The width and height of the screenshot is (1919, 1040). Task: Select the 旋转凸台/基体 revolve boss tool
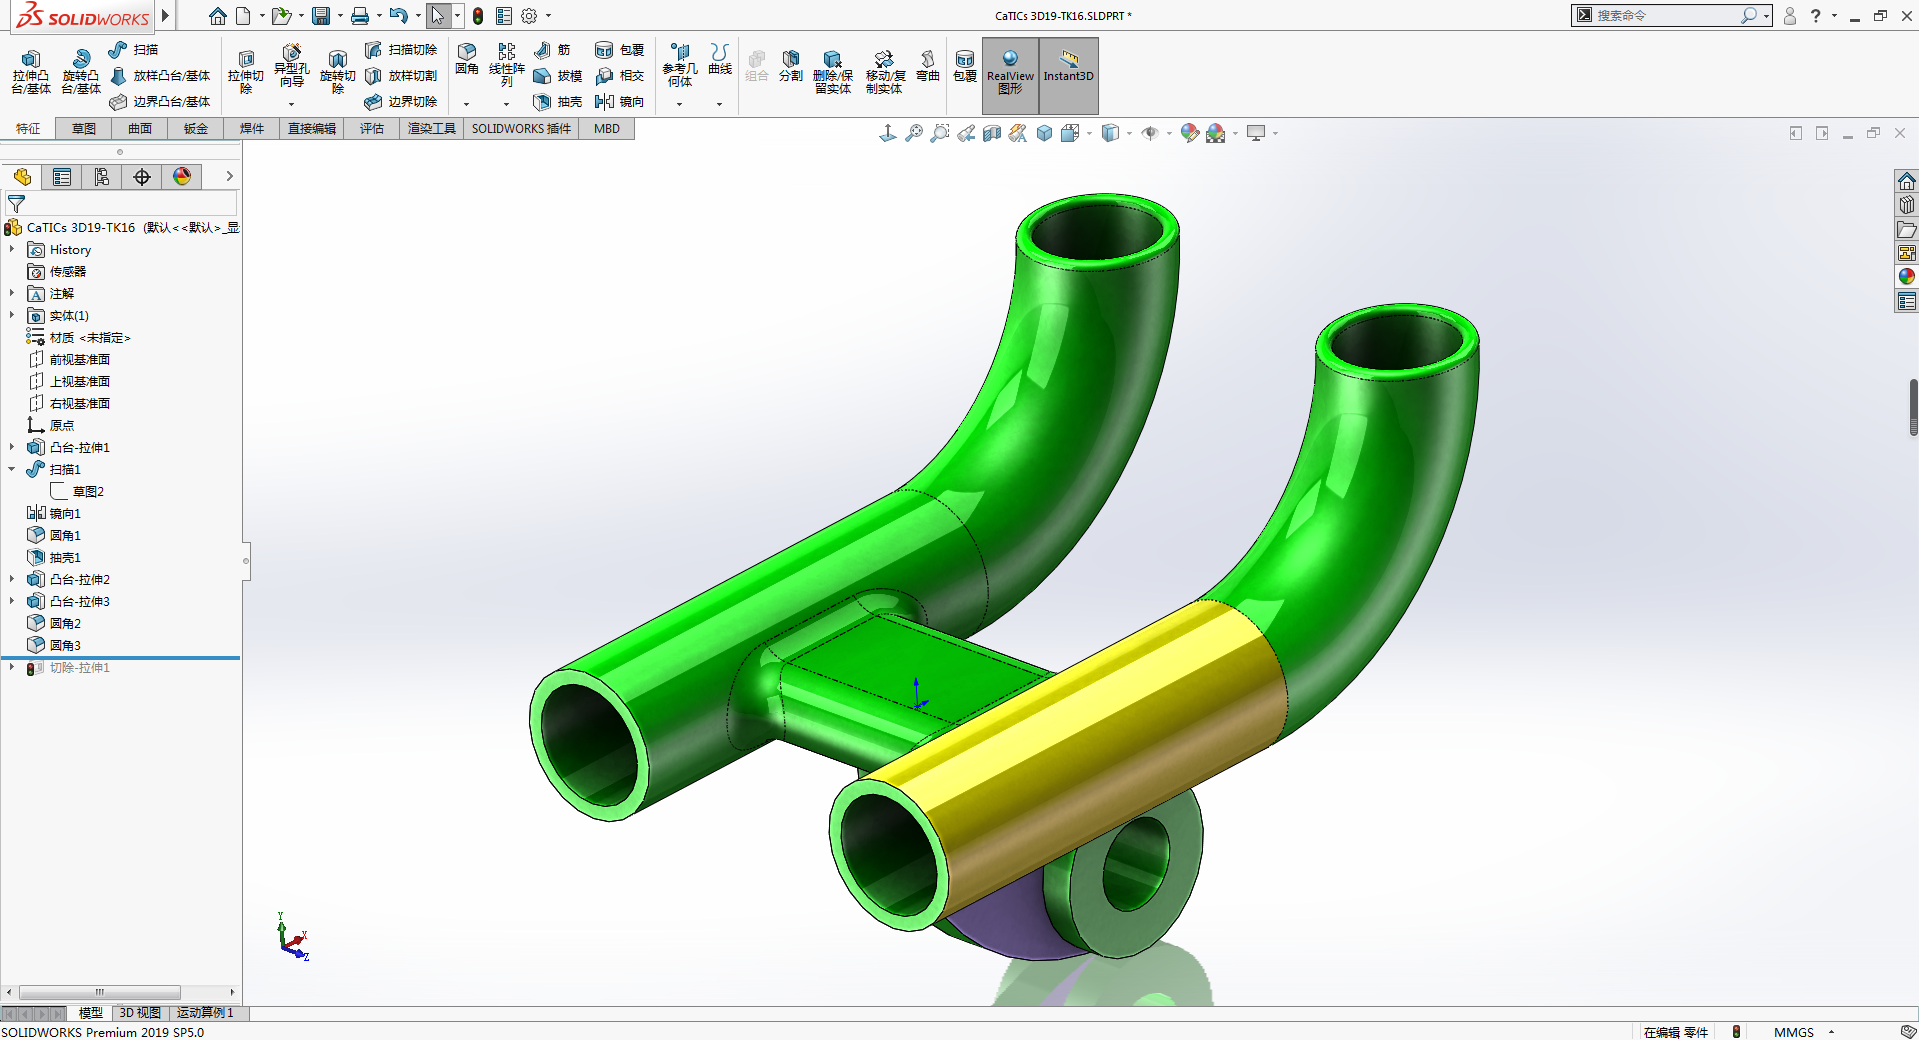click(x=81, y=72)
